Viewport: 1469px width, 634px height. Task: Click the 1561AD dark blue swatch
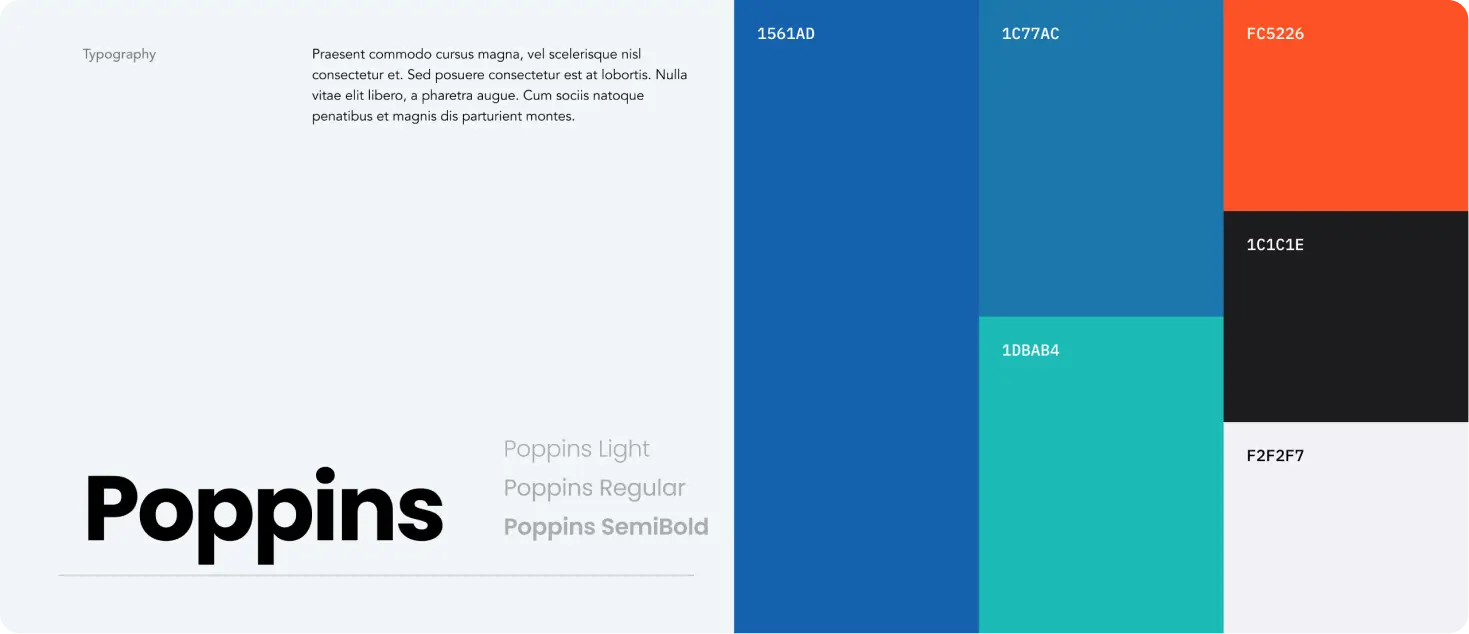856,317
